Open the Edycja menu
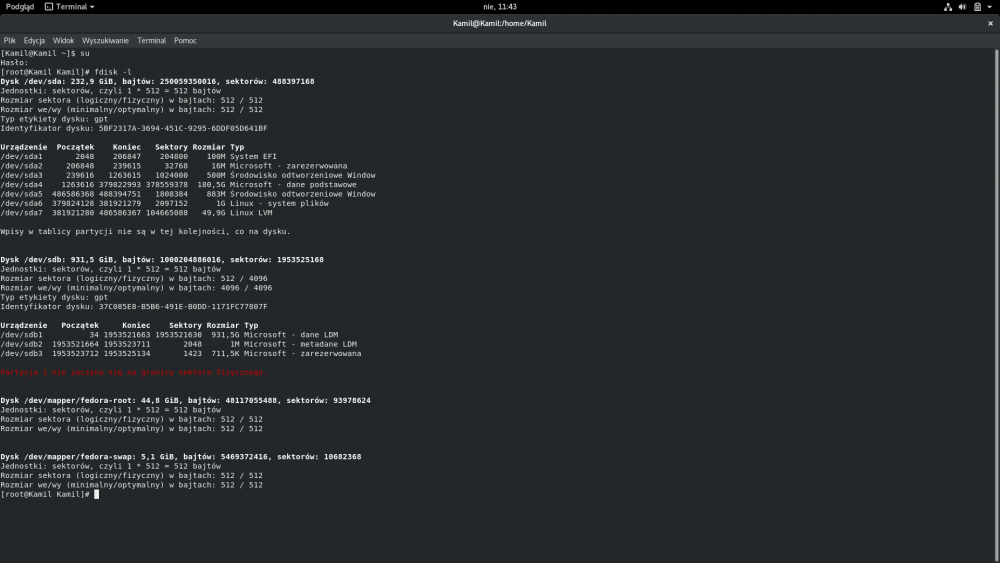 point(34,40)
